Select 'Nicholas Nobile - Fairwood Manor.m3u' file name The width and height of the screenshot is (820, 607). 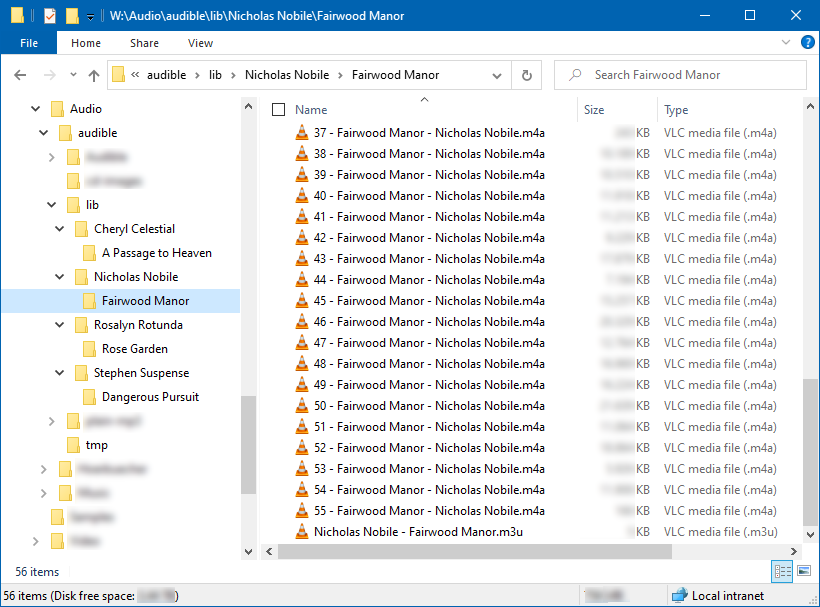coord(418,532)
